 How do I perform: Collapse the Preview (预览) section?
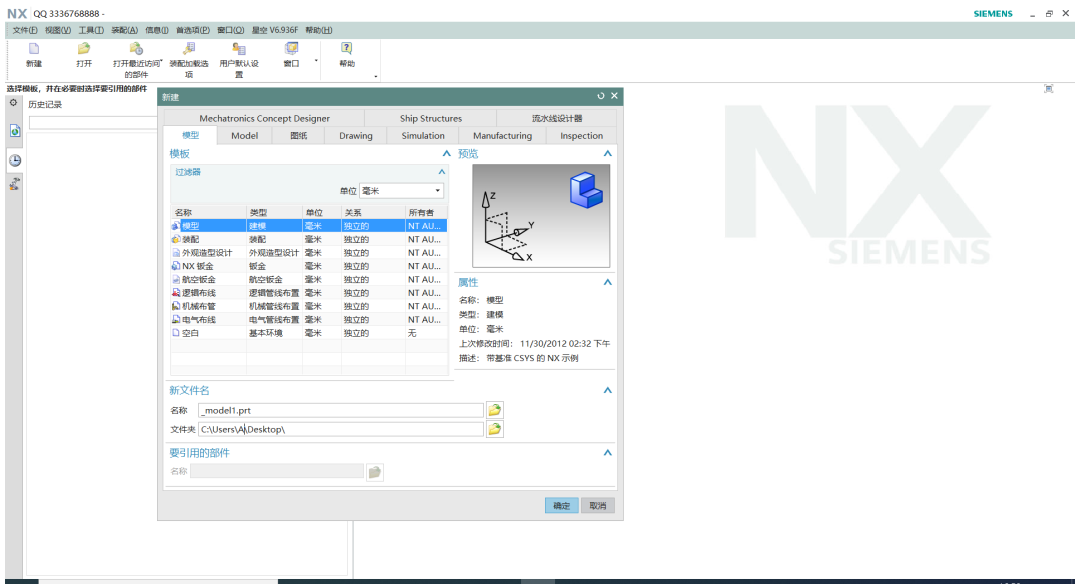tap(608, 154)
